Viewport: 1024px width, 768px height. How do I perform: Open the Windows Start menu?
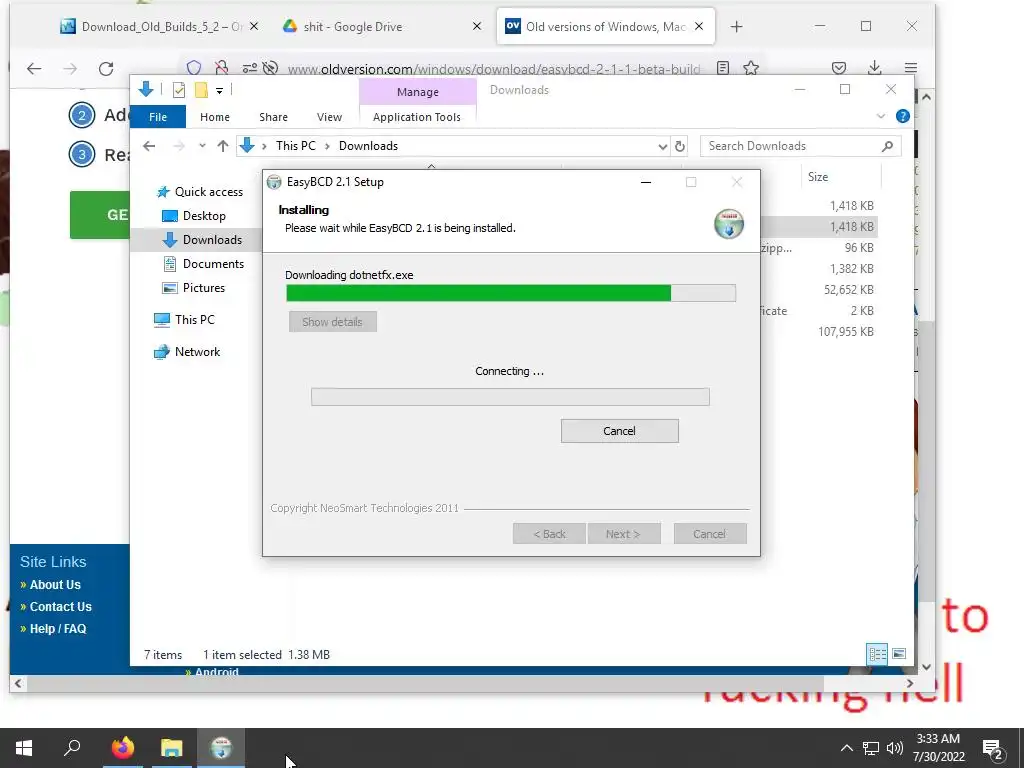[24, 748]
